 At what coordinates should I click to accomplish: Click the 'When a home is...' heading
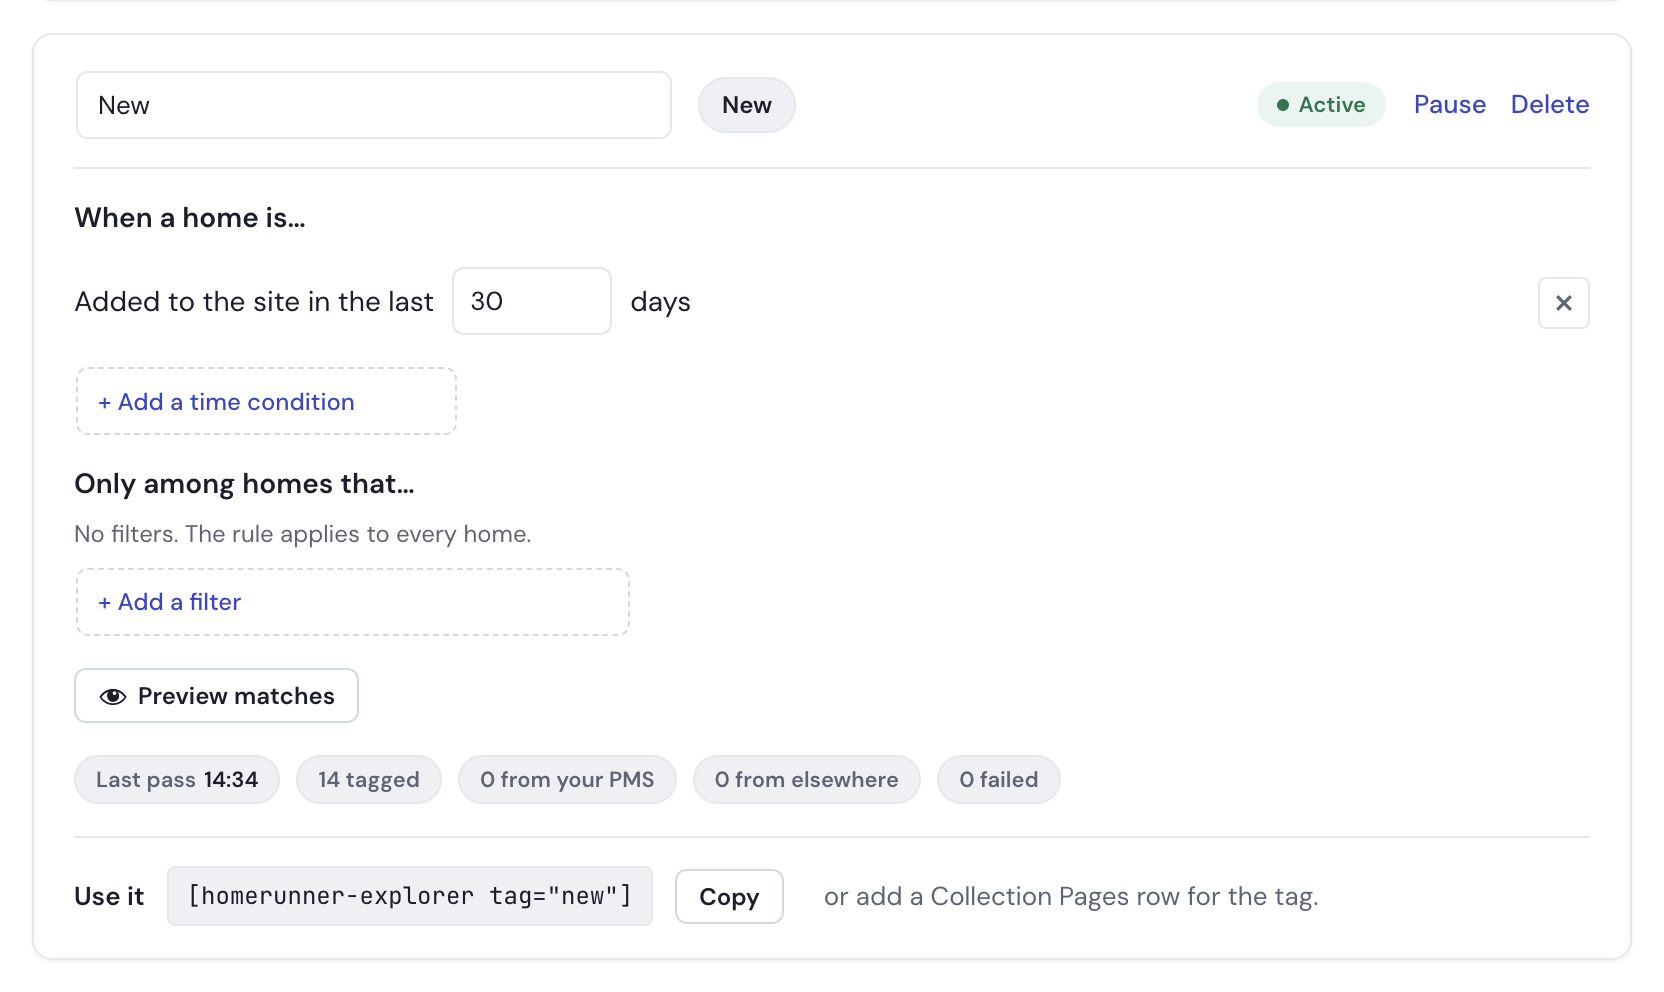coord(190,218)
